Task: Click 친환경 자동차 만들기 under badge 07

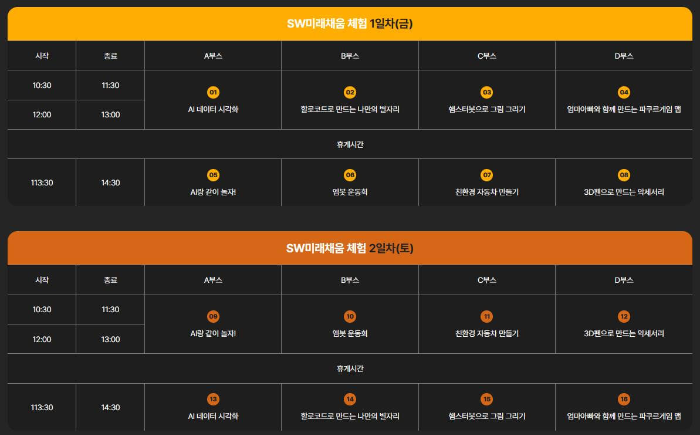Action: (487, 192)
